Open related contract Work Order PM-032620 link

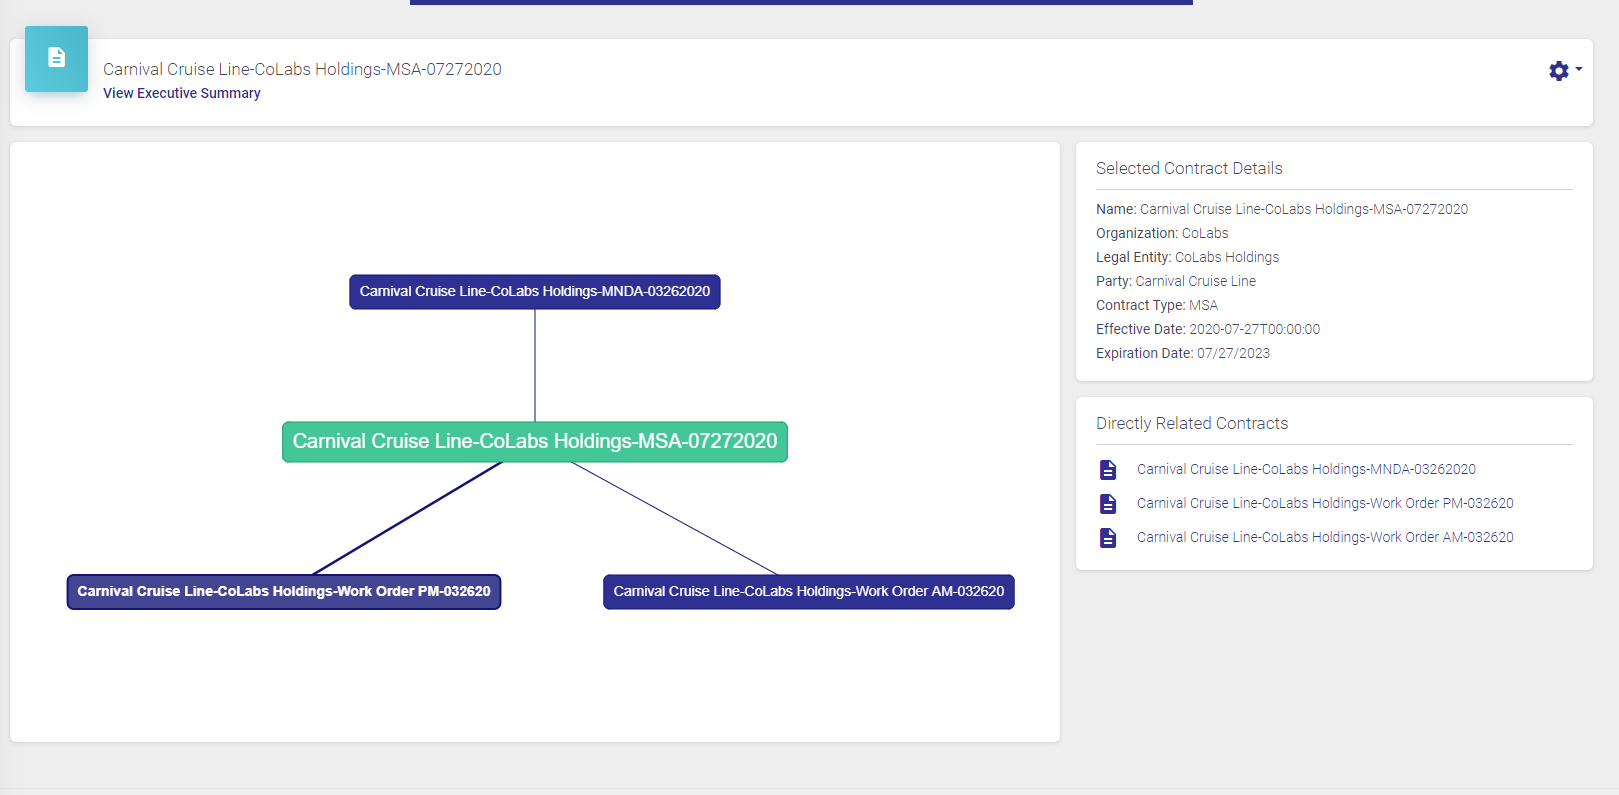pyautogui.click(x=1325, y=503)
